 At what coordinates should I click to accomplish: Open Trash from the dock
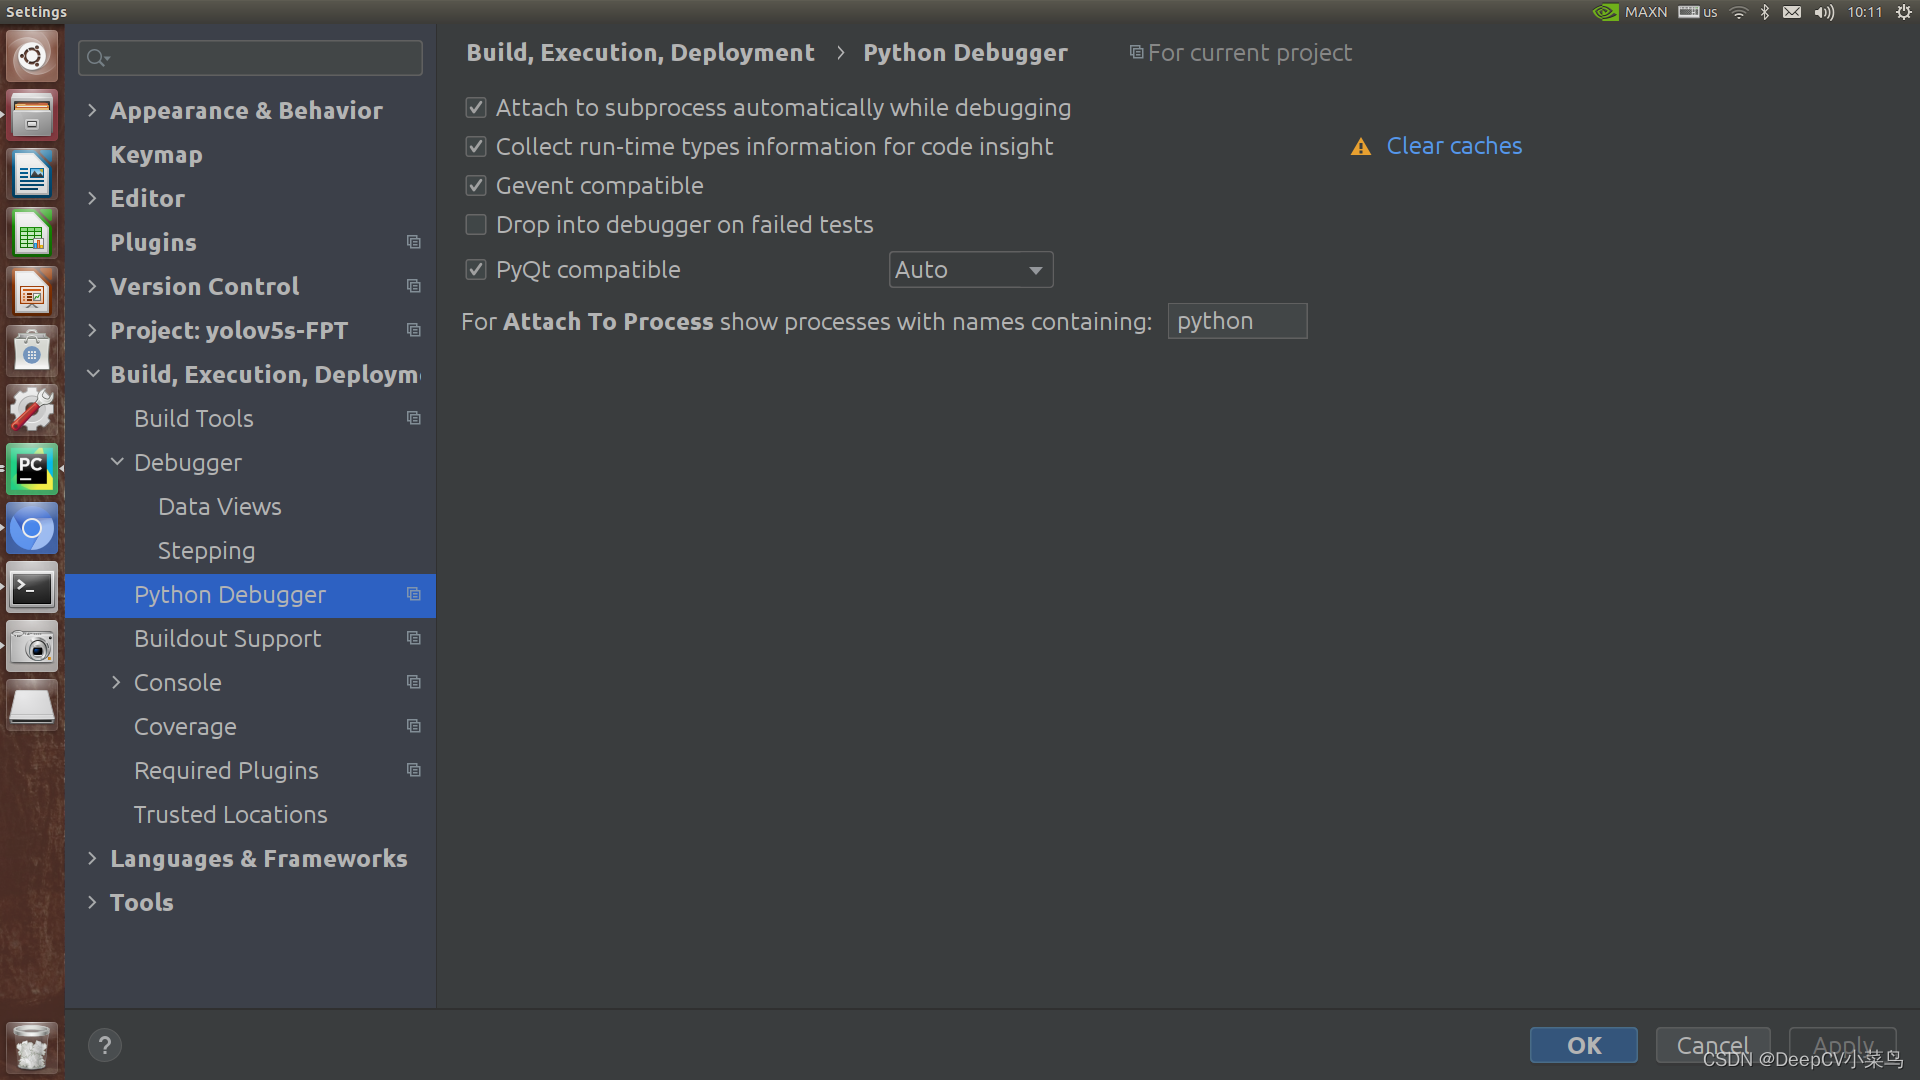pos(32,1047)
